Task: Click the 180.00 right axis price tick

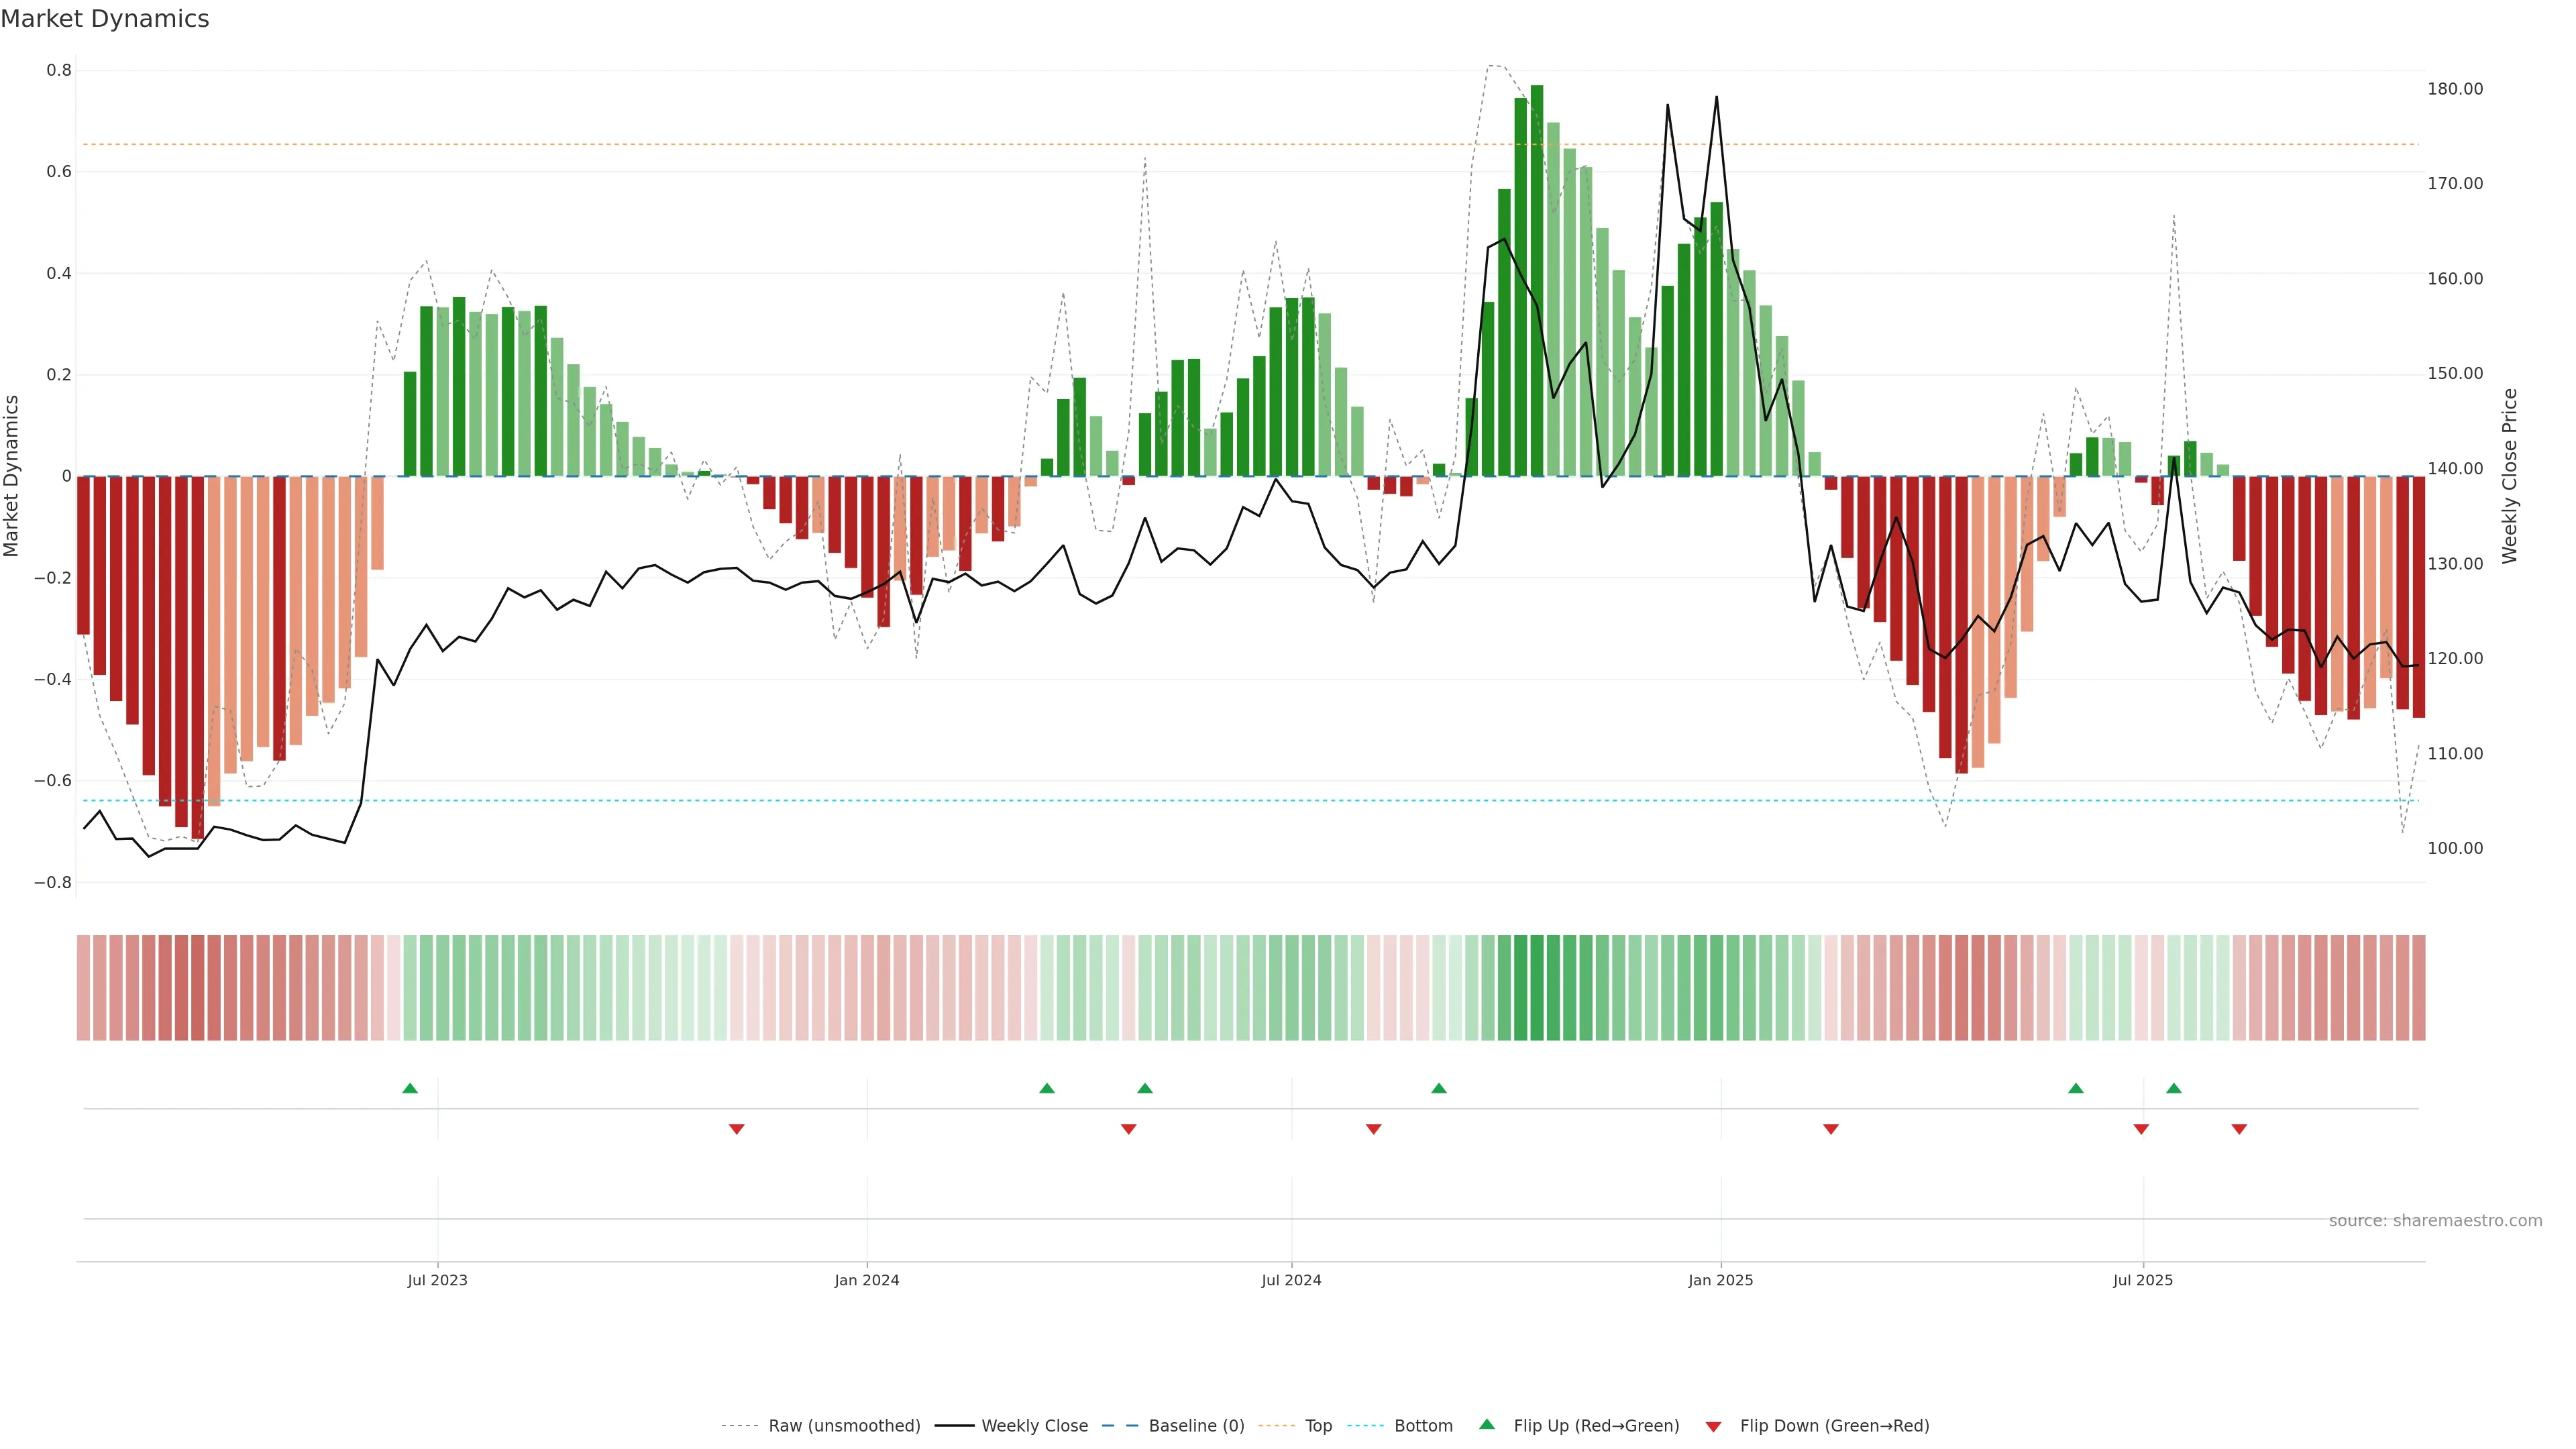Action: (x=2455, y=89)
